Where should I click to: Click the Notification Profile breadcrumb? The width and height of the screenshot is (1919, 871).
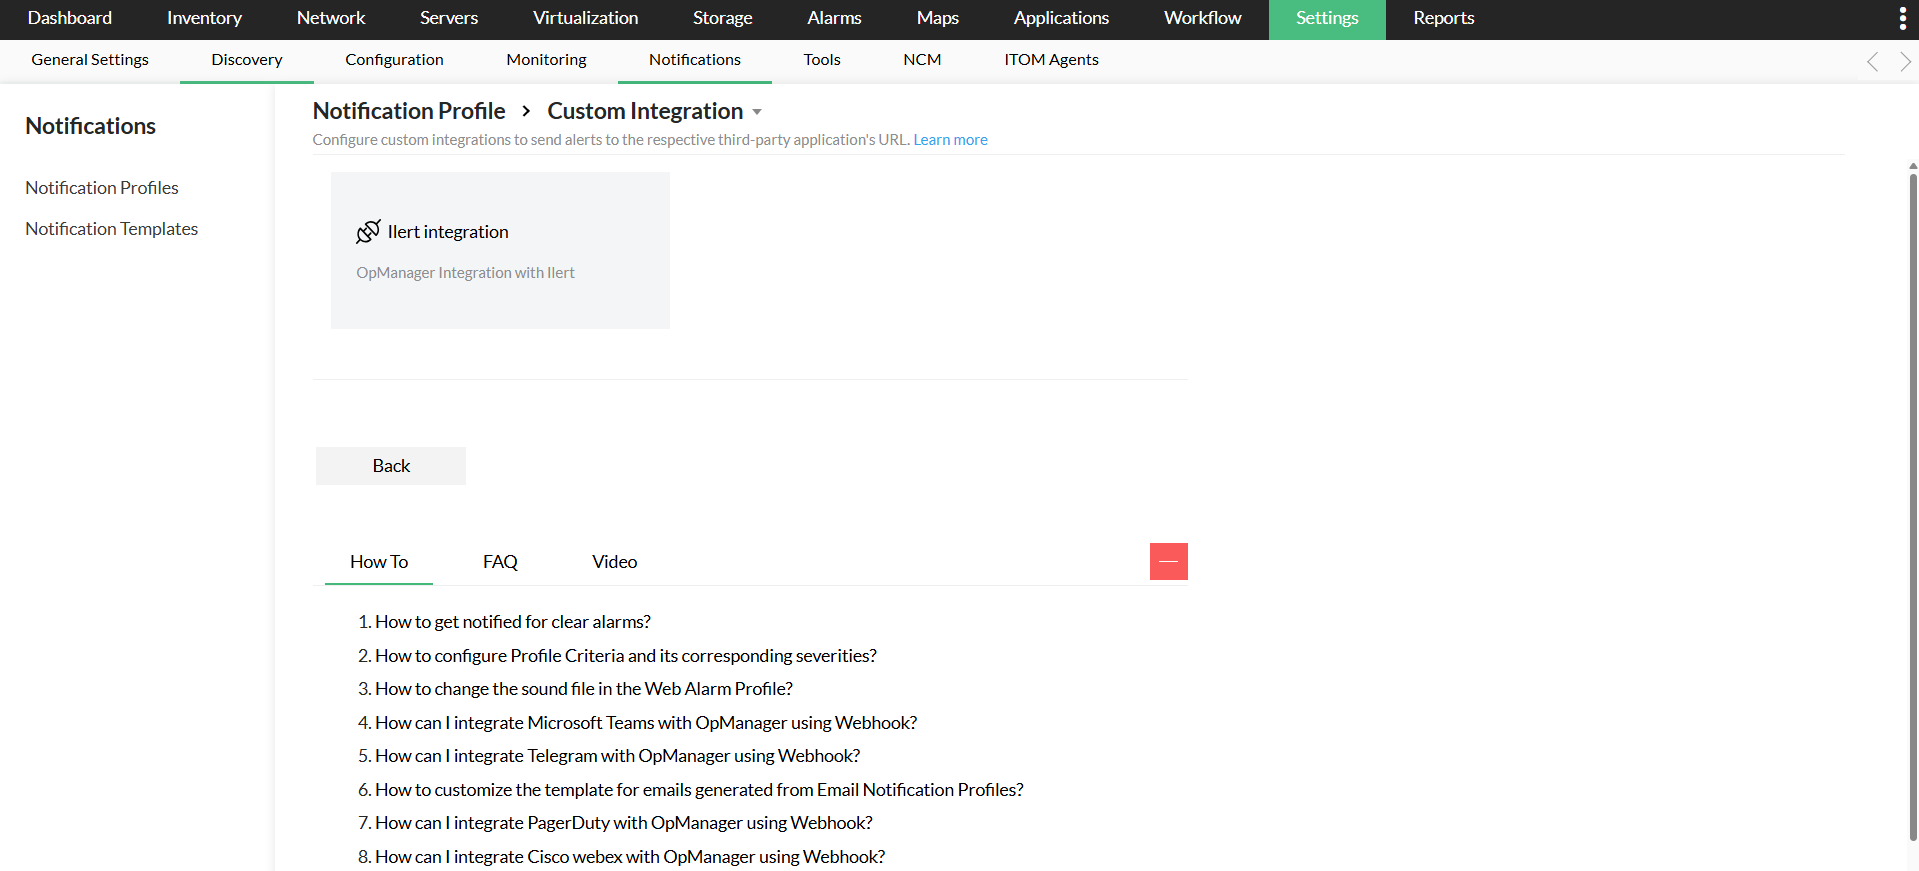tap(409, 111)
